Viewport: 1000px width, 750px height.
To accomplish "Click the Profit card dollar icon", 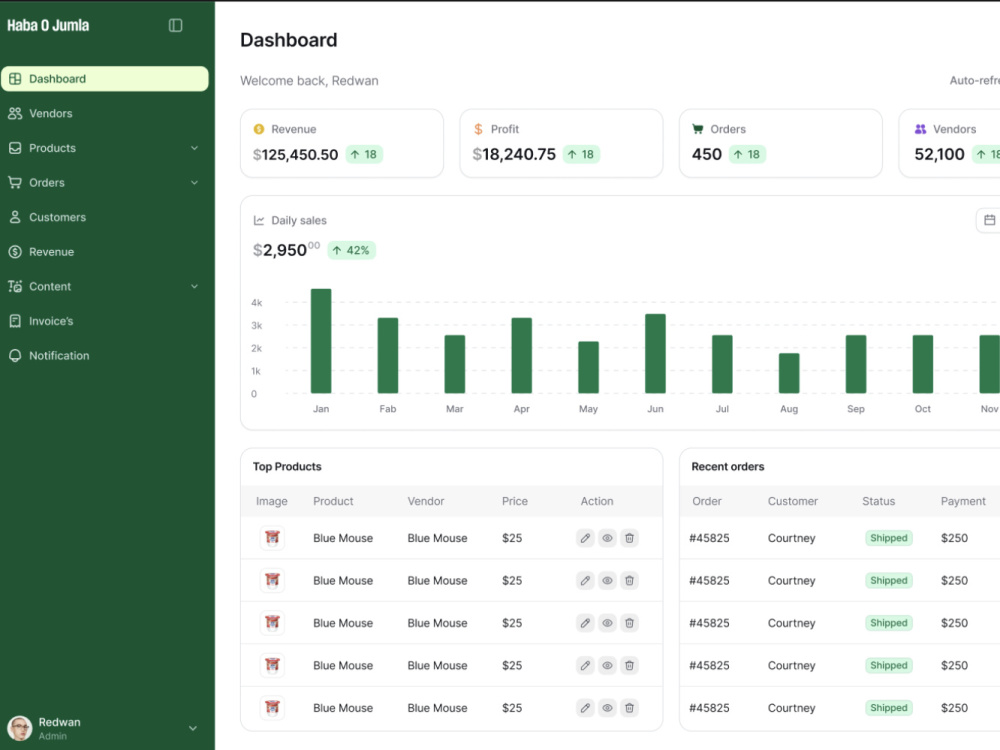I will [478, 129].
